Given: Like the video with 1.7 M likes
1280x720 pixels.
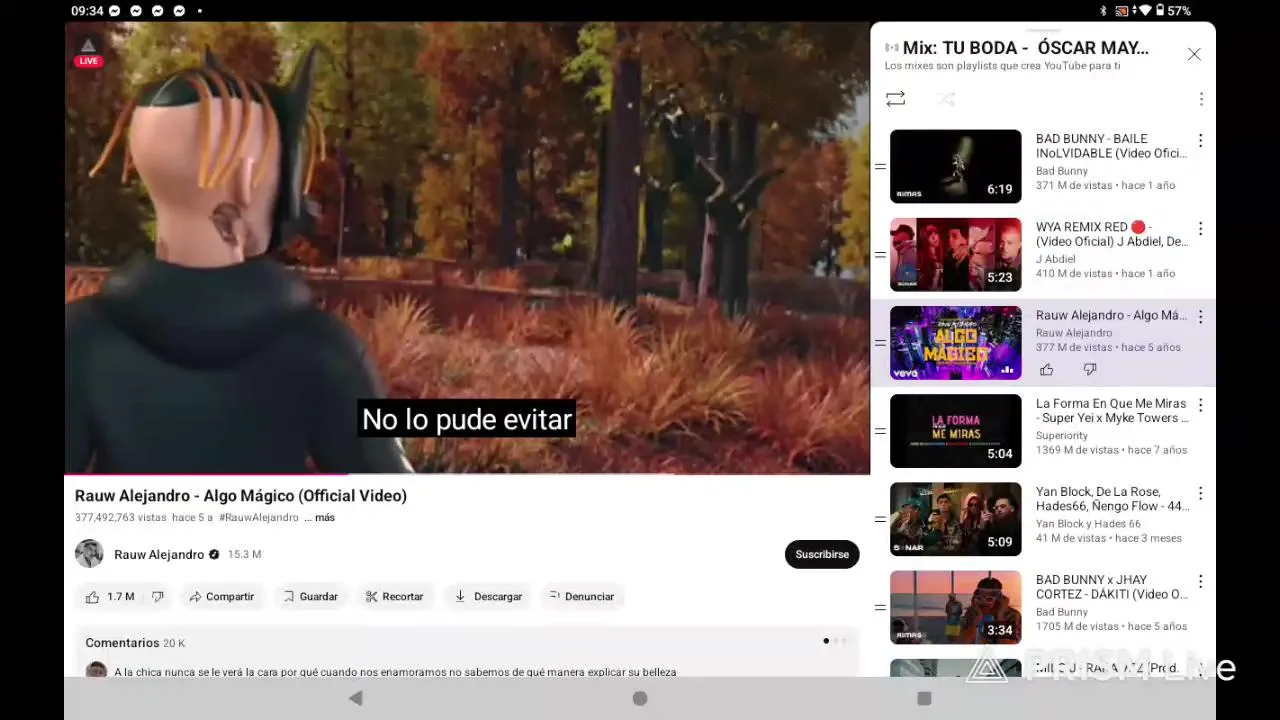Looking at the screenshot, I should (x=108, y=597).
